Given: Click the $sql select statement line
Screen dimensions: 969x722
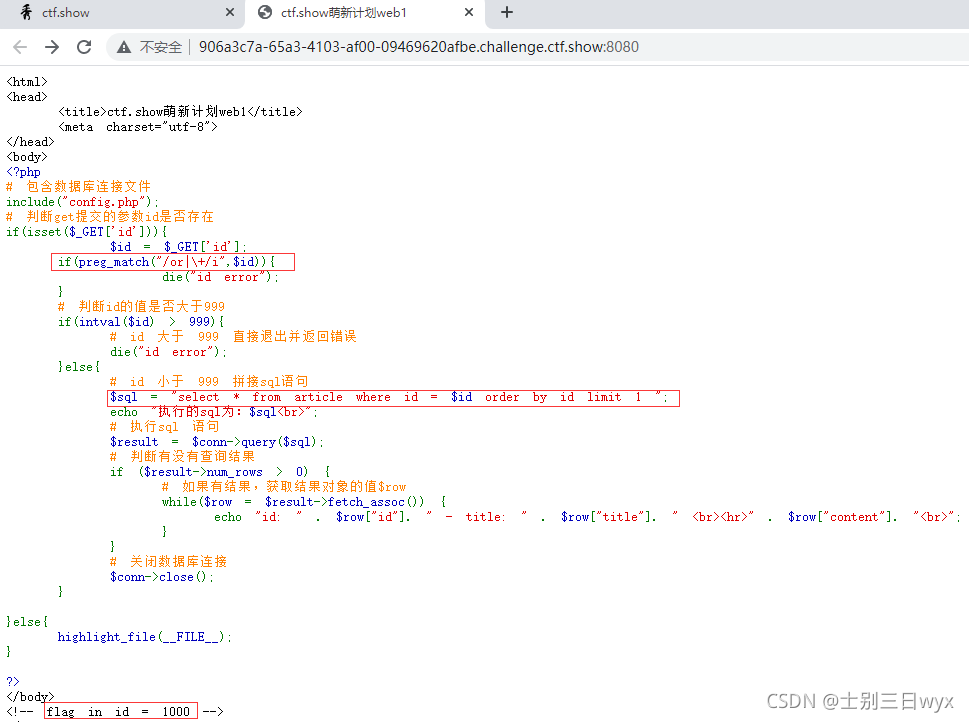Looking at the screenshot, I should (x=389, y=397).
